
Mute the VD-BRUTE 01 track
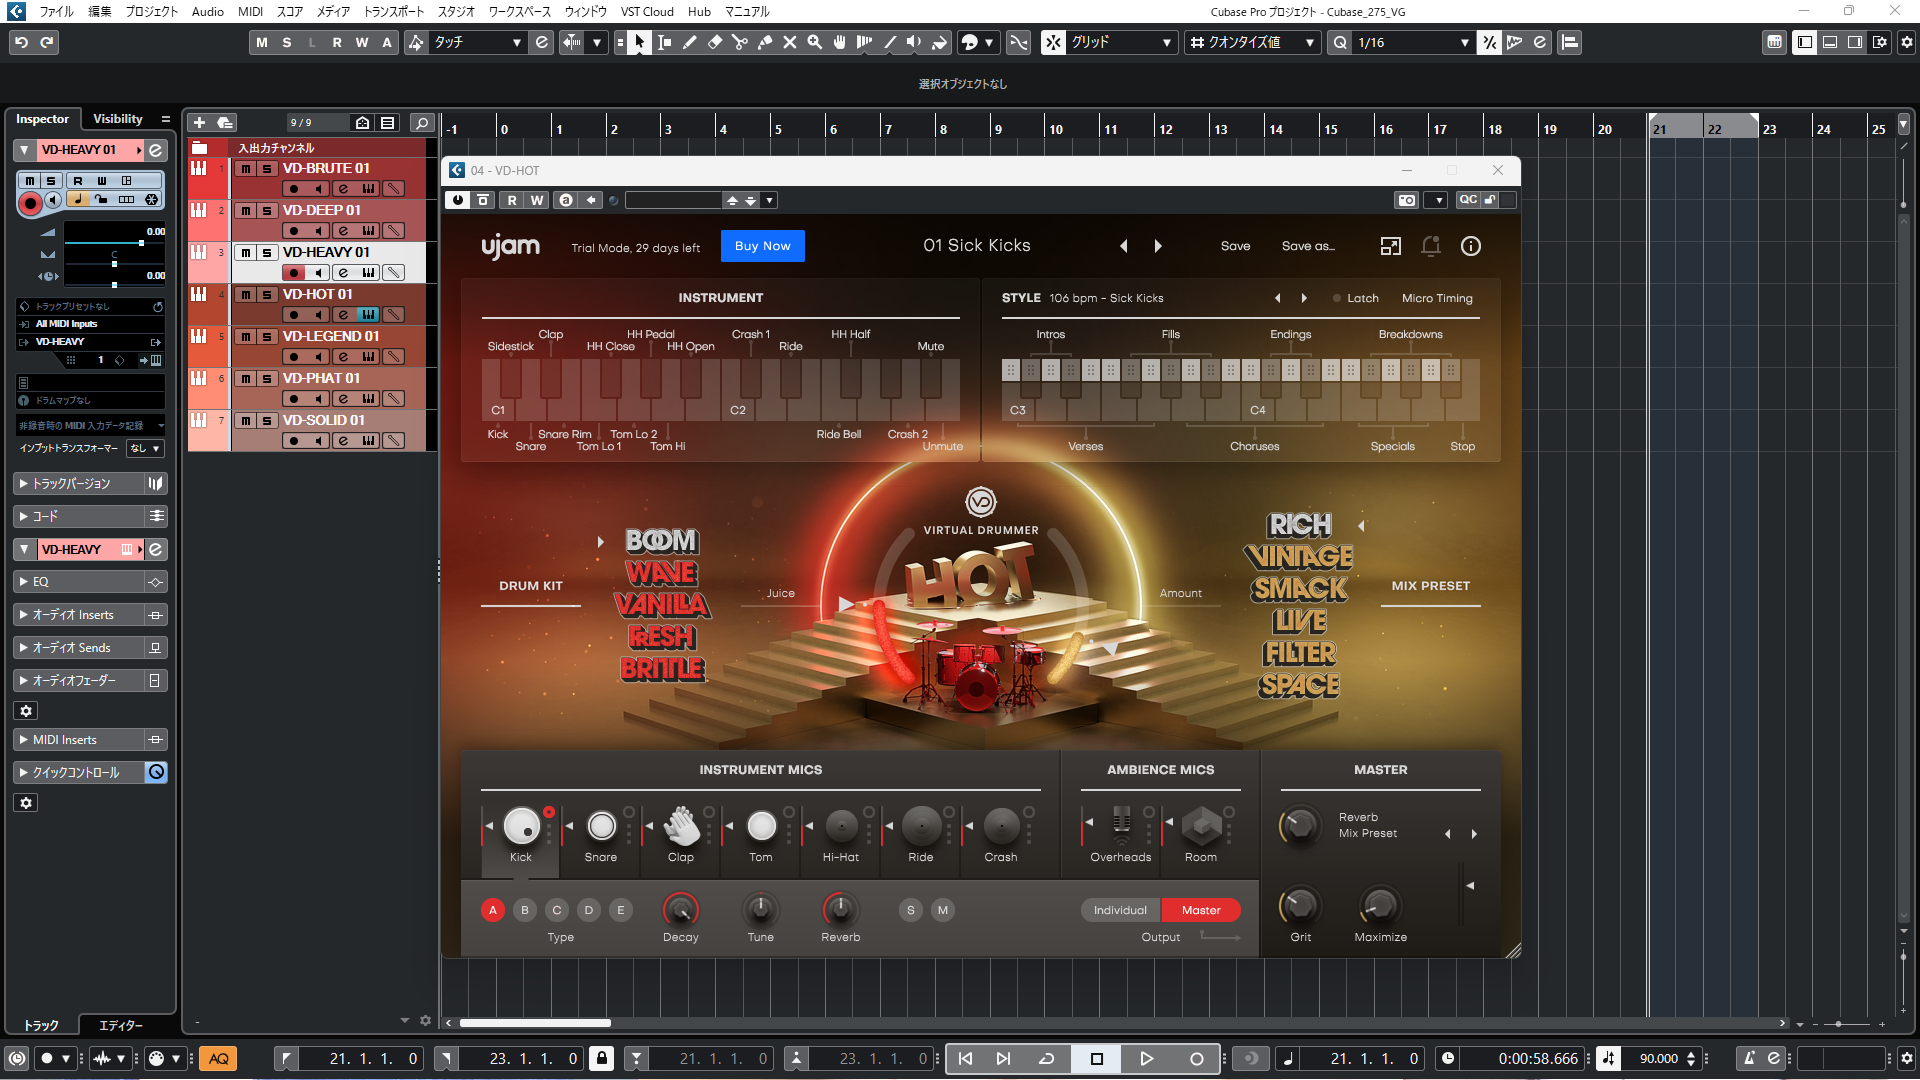[x=246, y=169]
